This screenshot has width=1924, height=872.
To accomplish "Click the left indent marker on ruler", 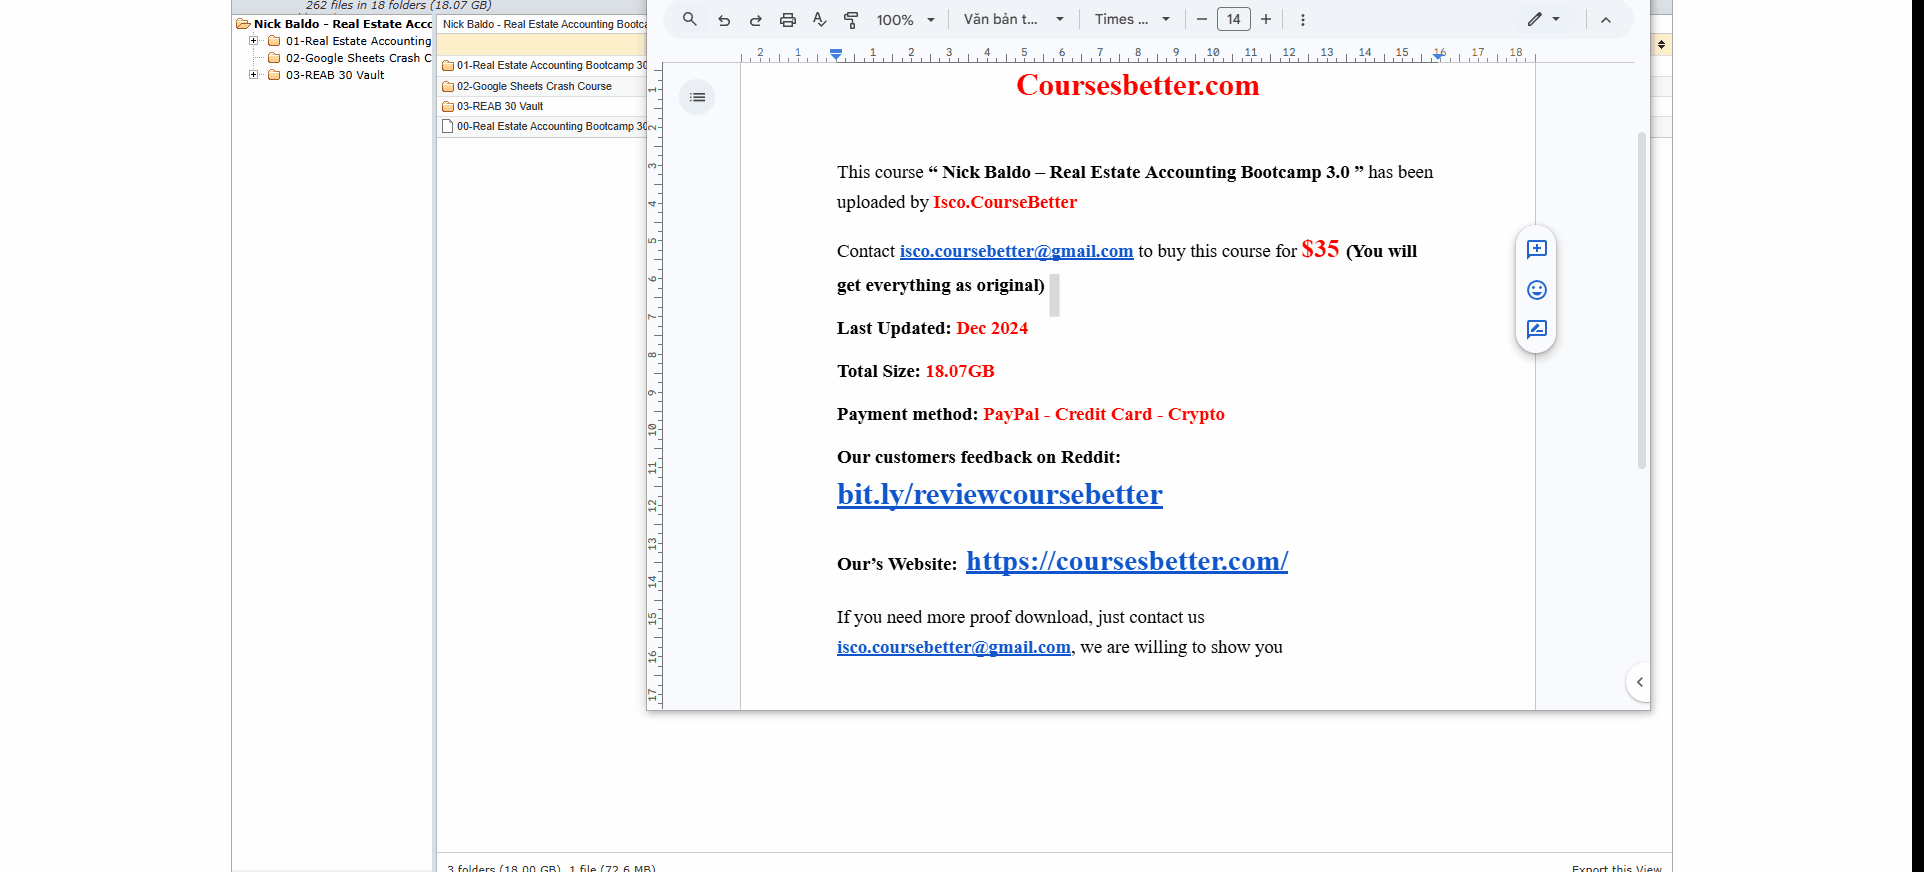I will click(x=836, y=54).
